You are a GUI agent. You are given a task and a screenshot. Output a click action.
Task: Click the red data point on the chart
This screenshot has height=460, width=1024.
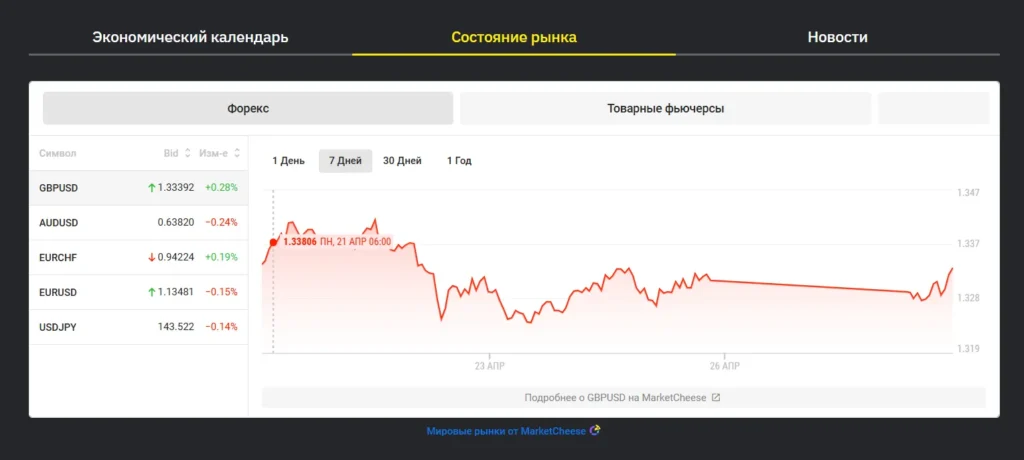pos(273,241)
